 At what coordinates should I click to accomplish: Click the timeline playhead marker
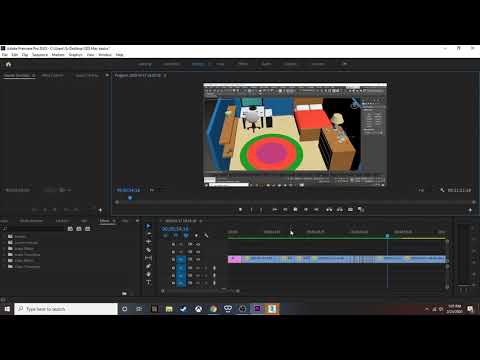[387, 236]
